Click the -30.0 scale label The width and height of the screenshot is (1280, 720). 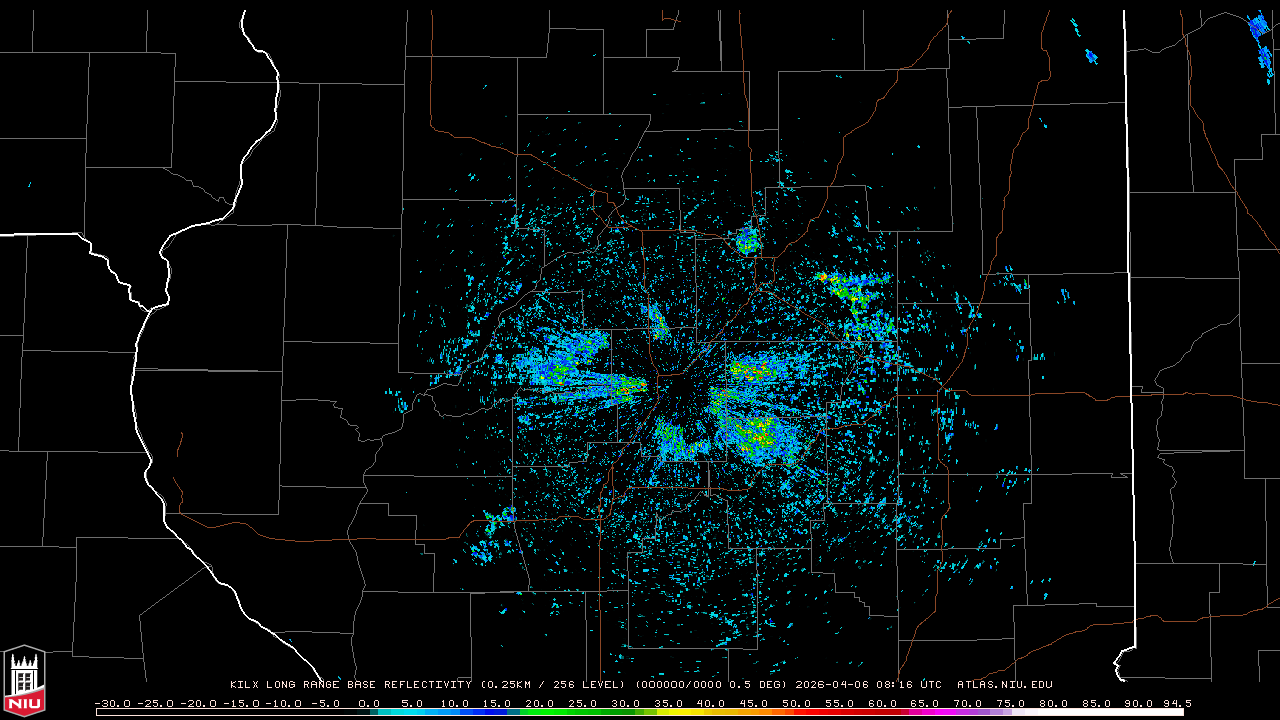(x=113, y=704)
